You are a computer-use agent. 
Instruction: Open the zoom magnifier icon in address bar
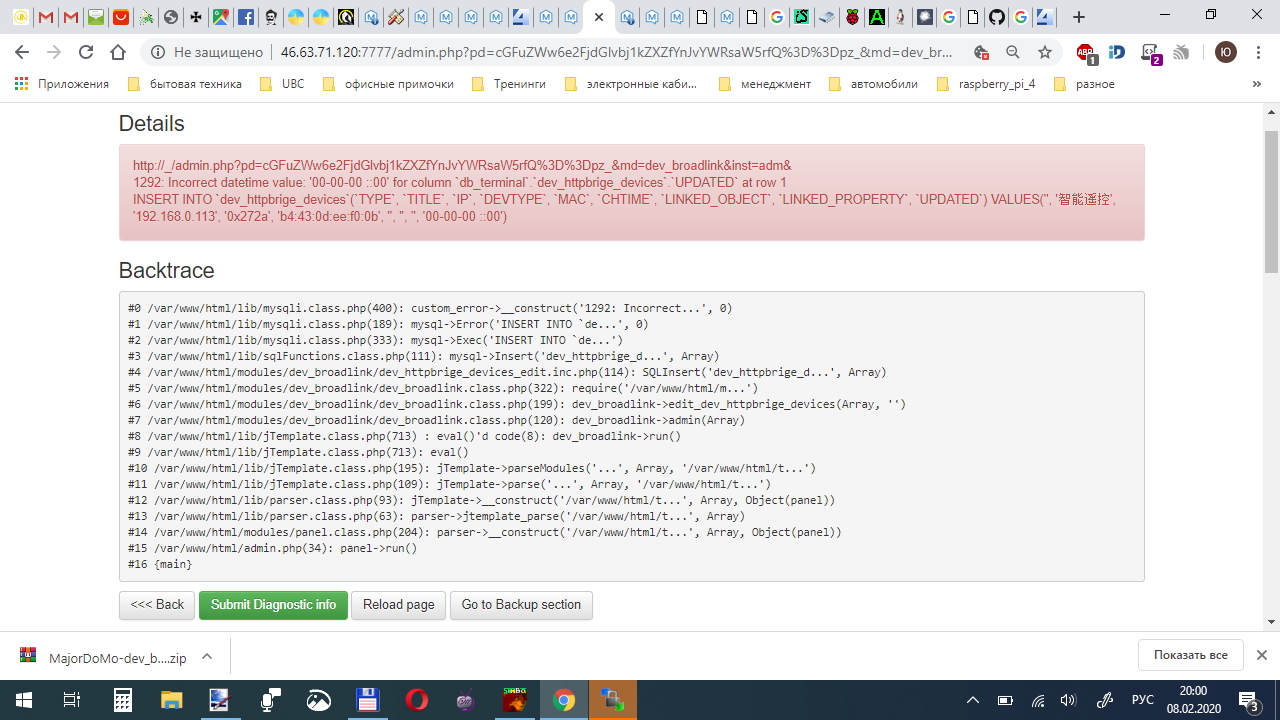pos(1013,52)
